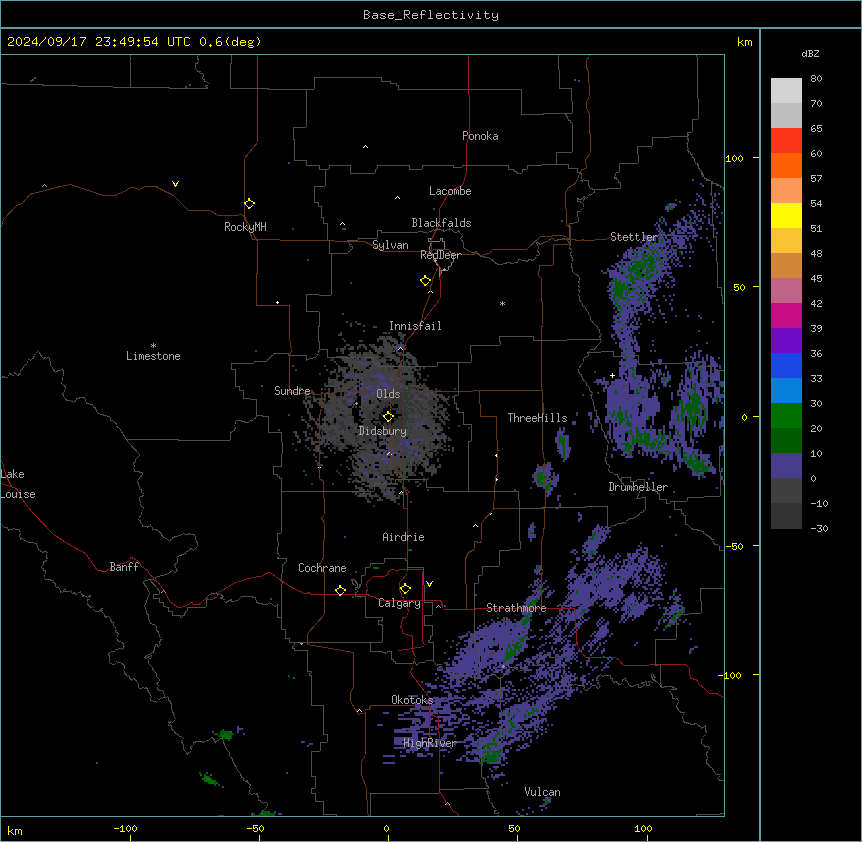Click the RockyMH label
862x842 pixels.
click(x=245, y=227)
